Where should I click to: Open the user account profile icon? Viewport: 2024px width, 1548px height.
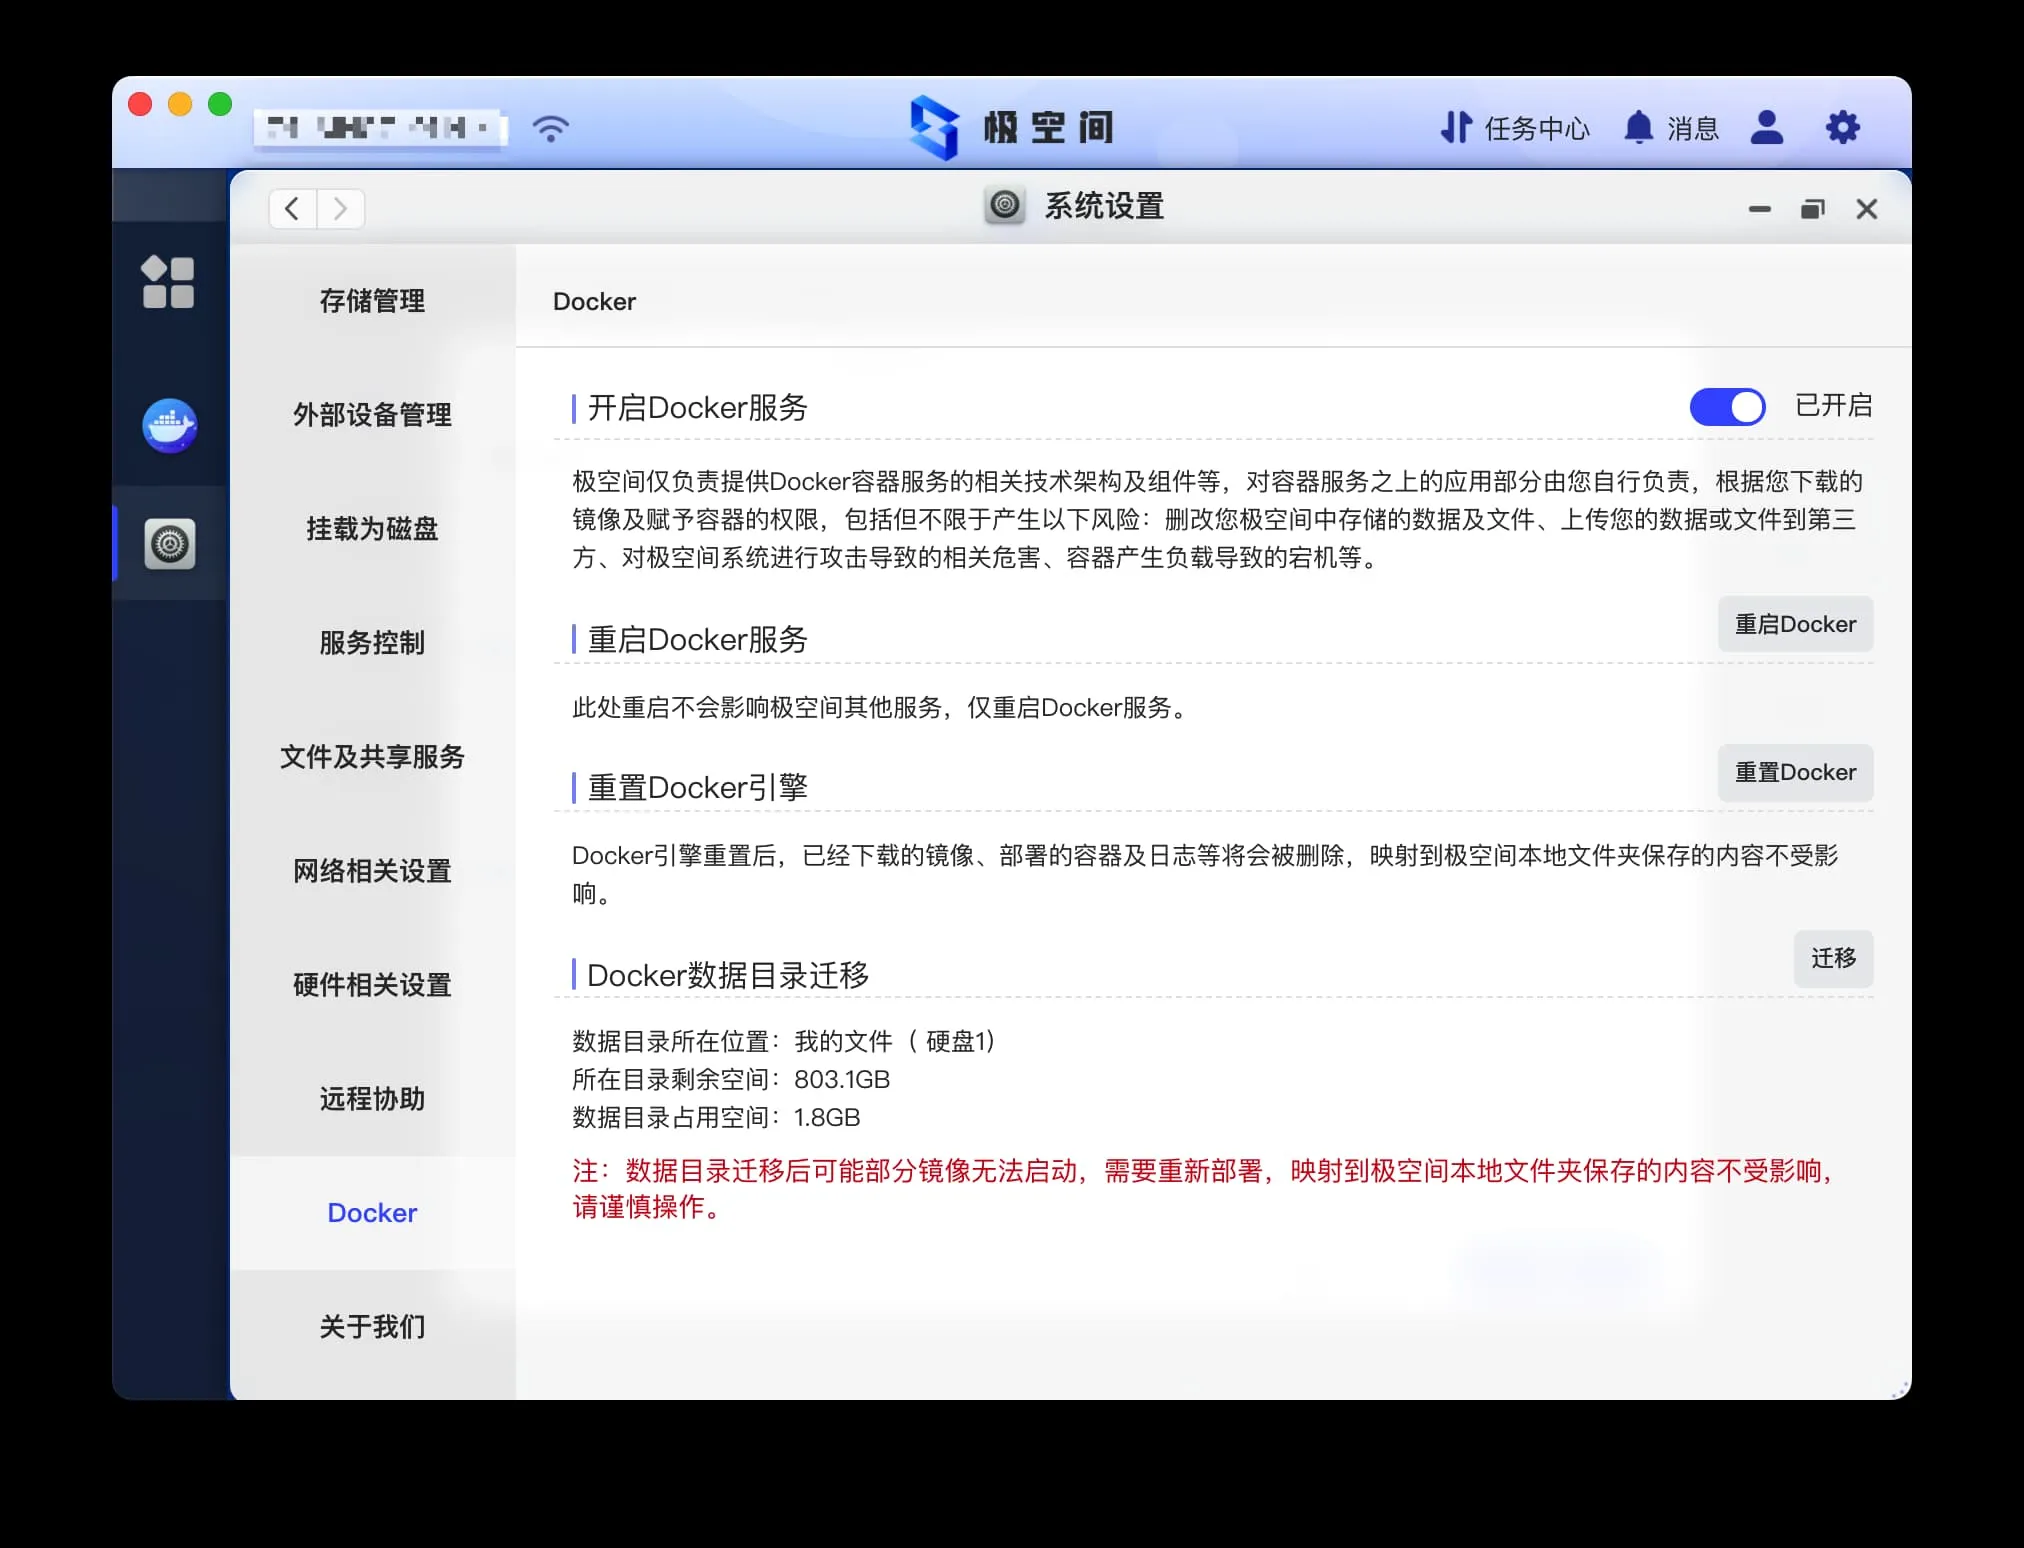1767,128
